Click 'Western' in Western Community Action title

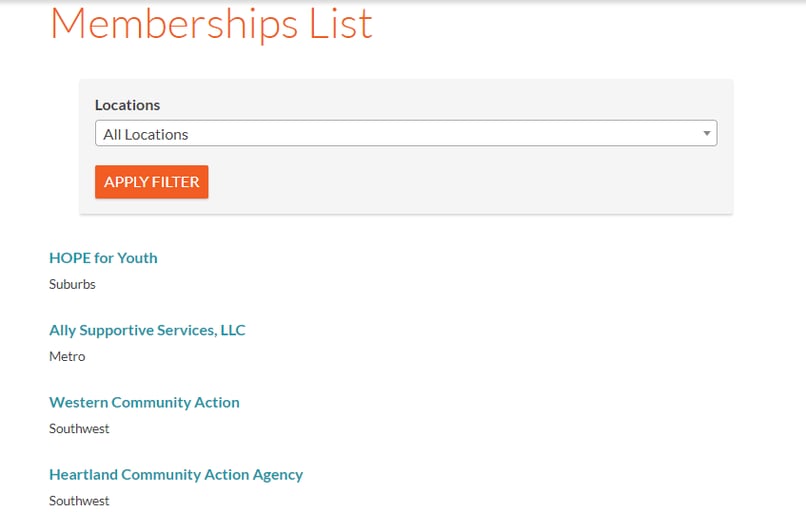coord(79,403)
